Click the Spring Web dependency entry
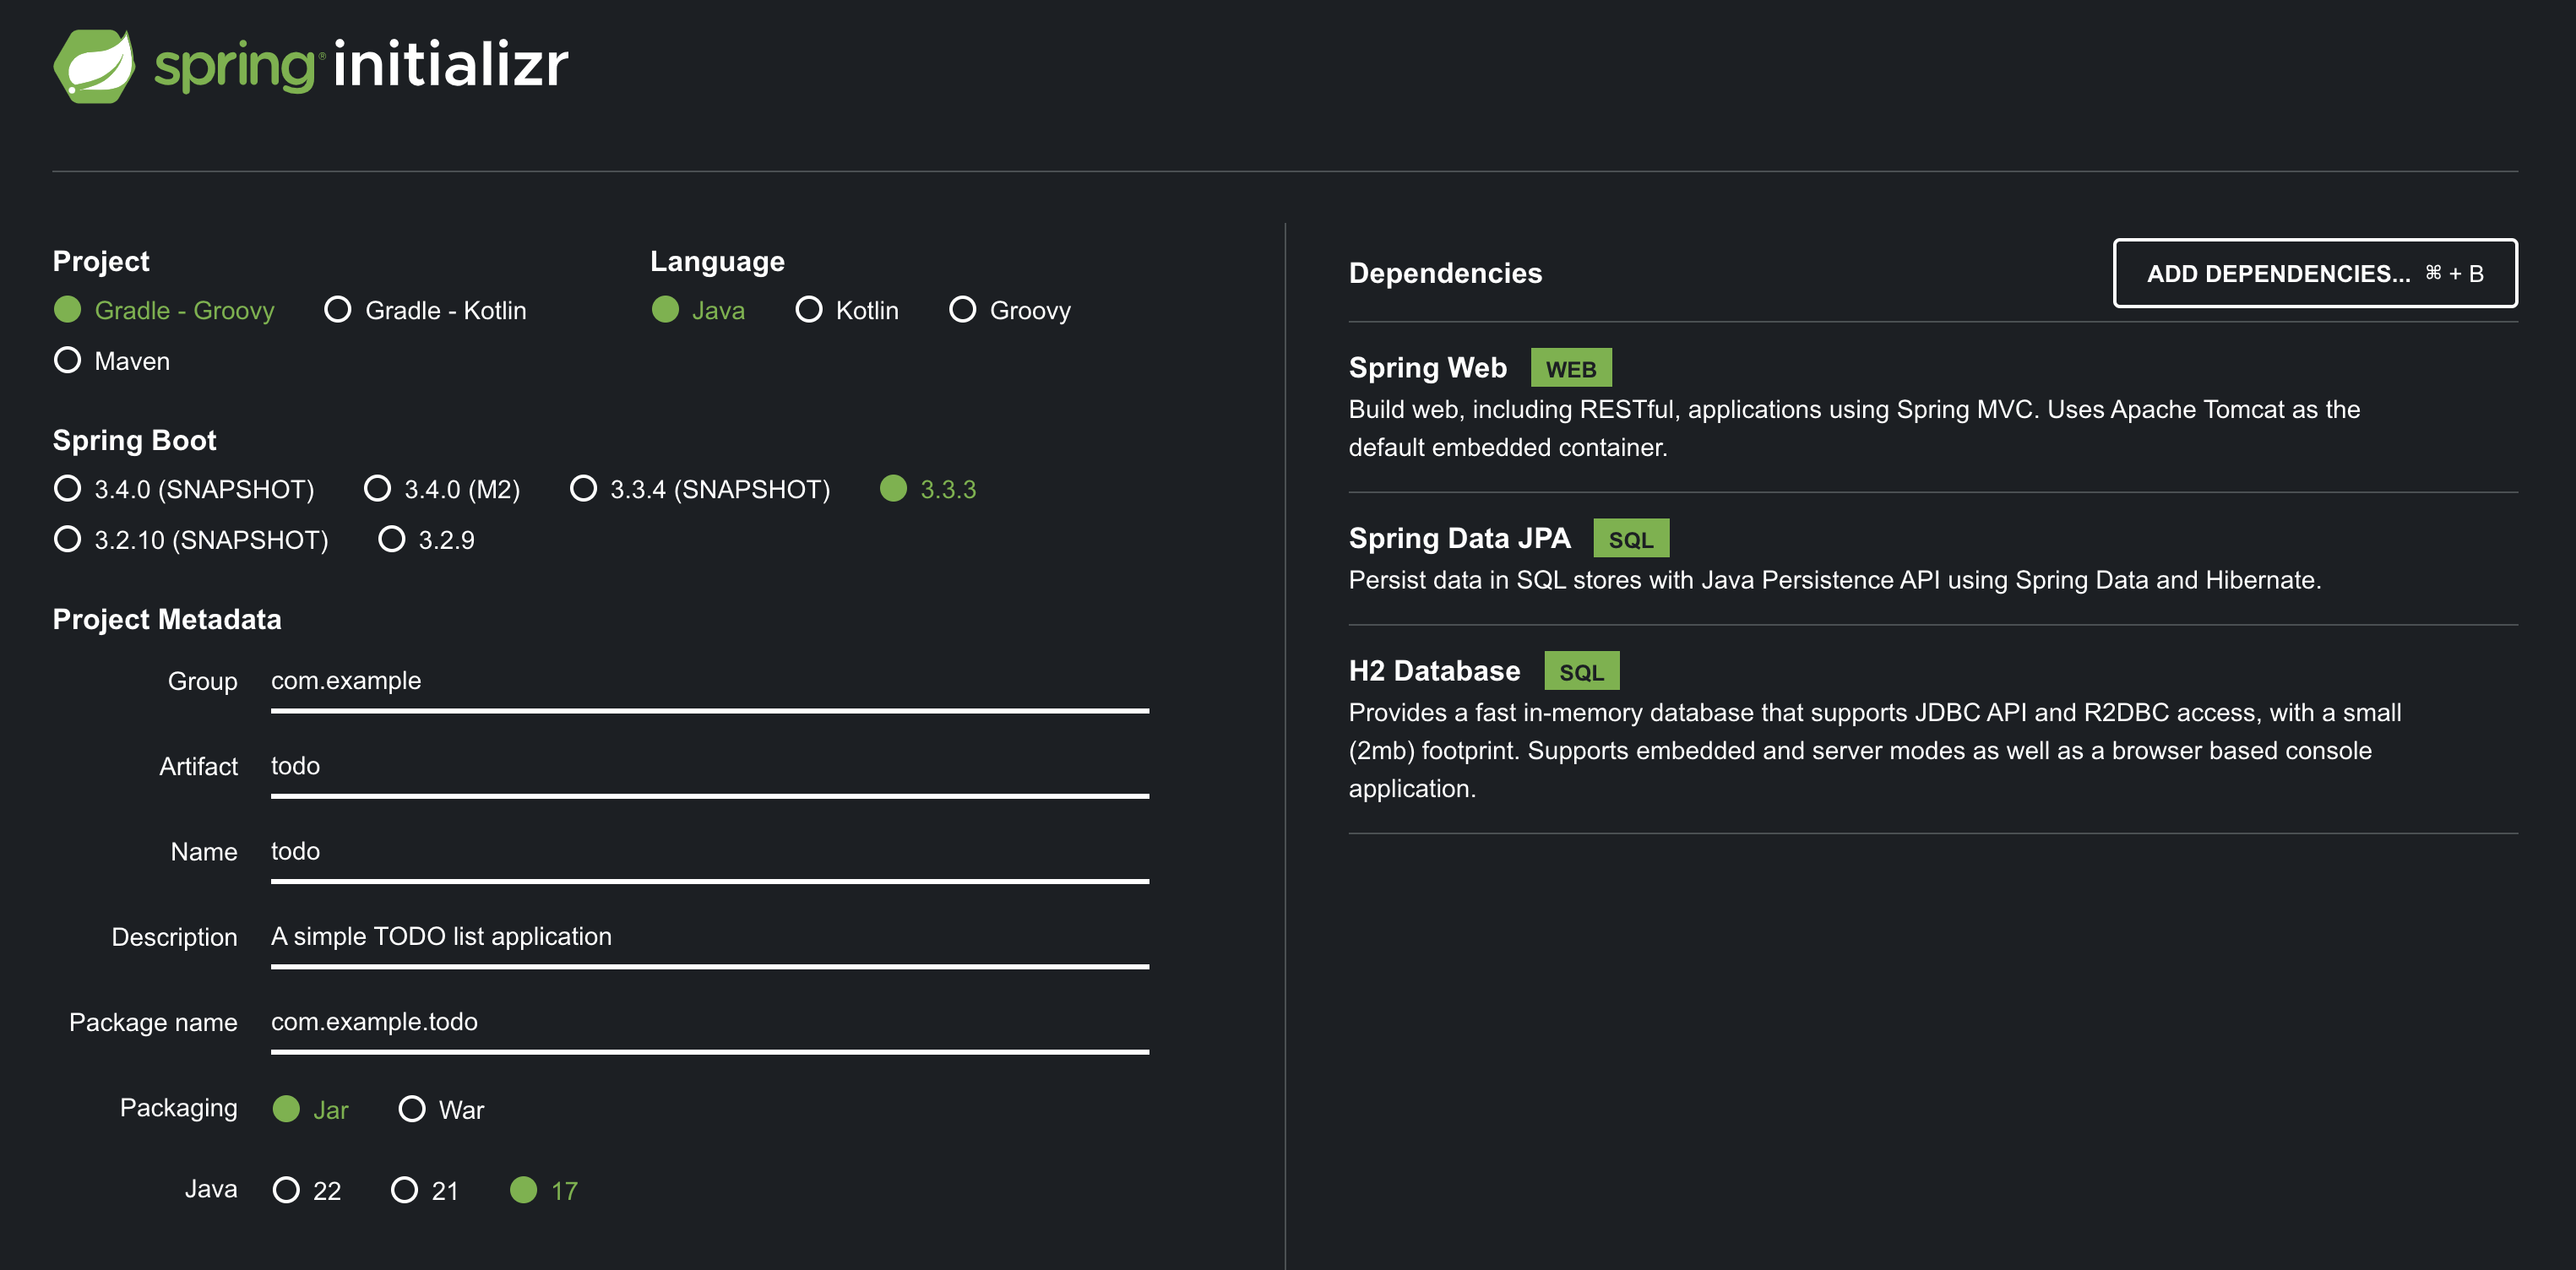This screenshot has height=1270, width=2576. tap(1427, 368)
